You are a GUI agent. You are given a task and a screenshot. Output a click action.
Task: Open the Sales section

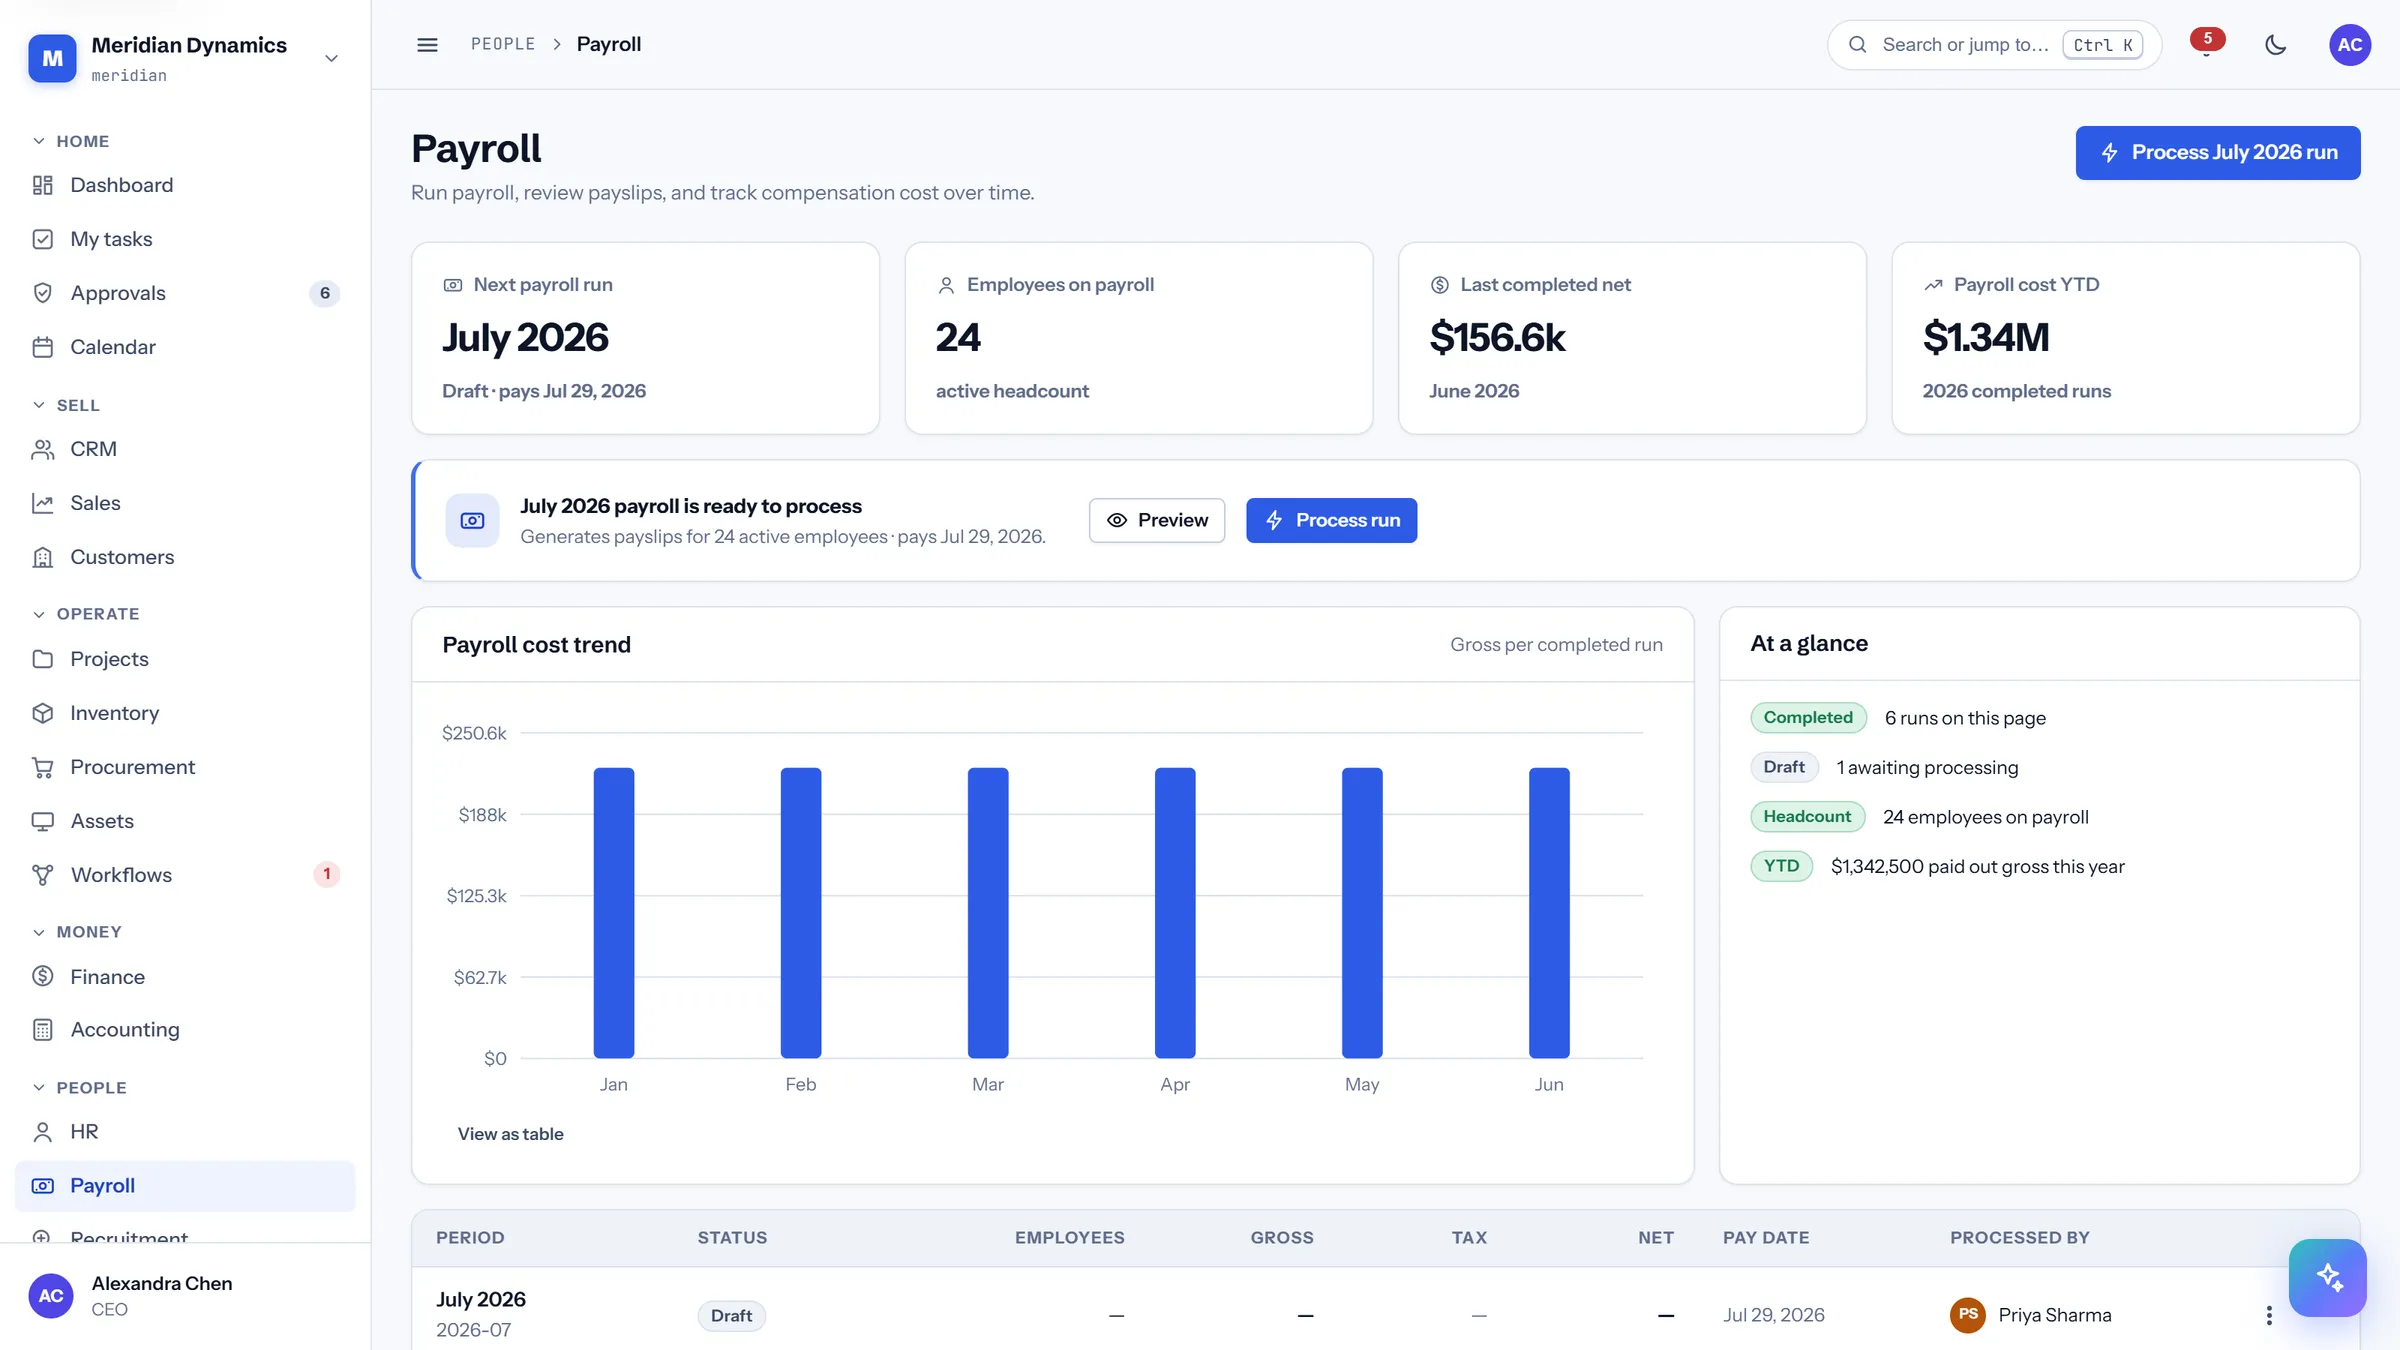(x=185, y=503)
